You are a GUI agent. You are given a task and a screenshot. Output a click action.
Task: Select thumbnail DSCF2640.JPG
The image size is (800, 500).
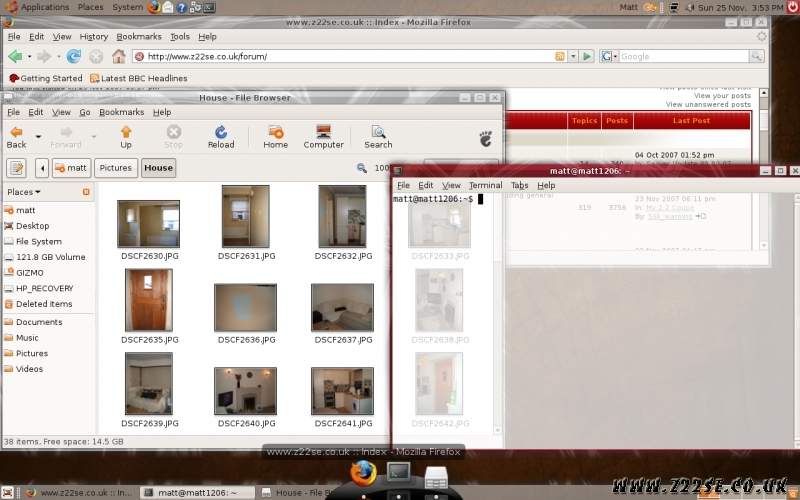click(245, 391)
